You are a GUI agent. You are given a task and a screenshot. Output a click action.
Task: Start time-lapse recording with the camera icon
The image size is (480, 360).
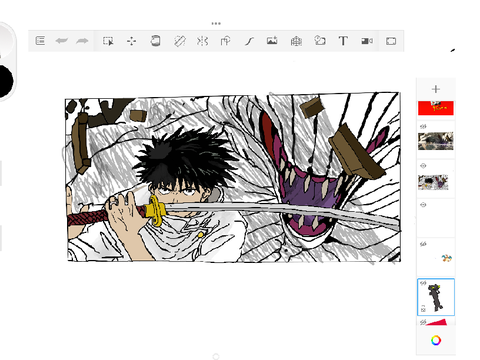click(x=367, y=41)
